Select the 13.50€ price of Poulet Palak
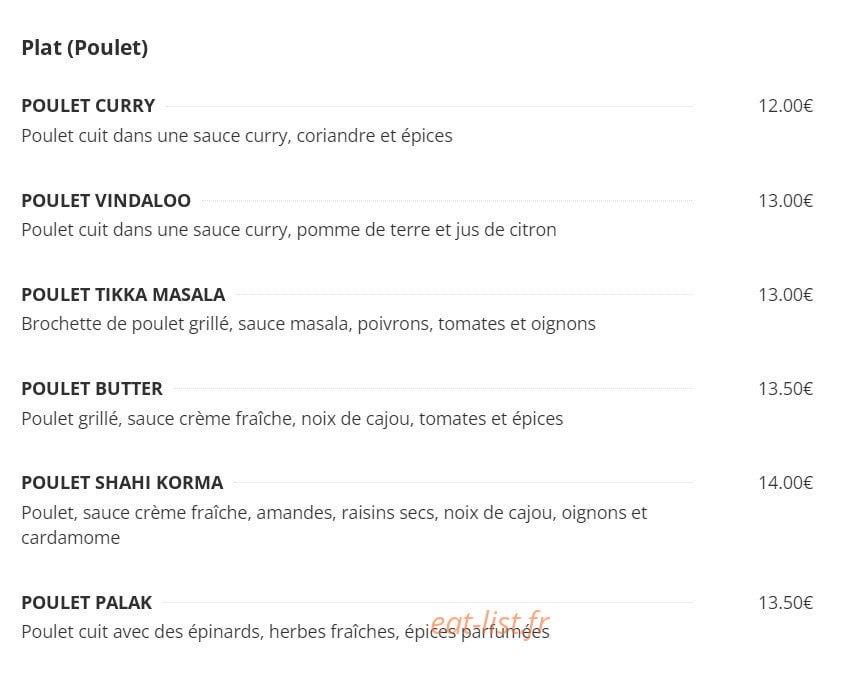The width and height of the screenshot is (843, 696). 785,603
